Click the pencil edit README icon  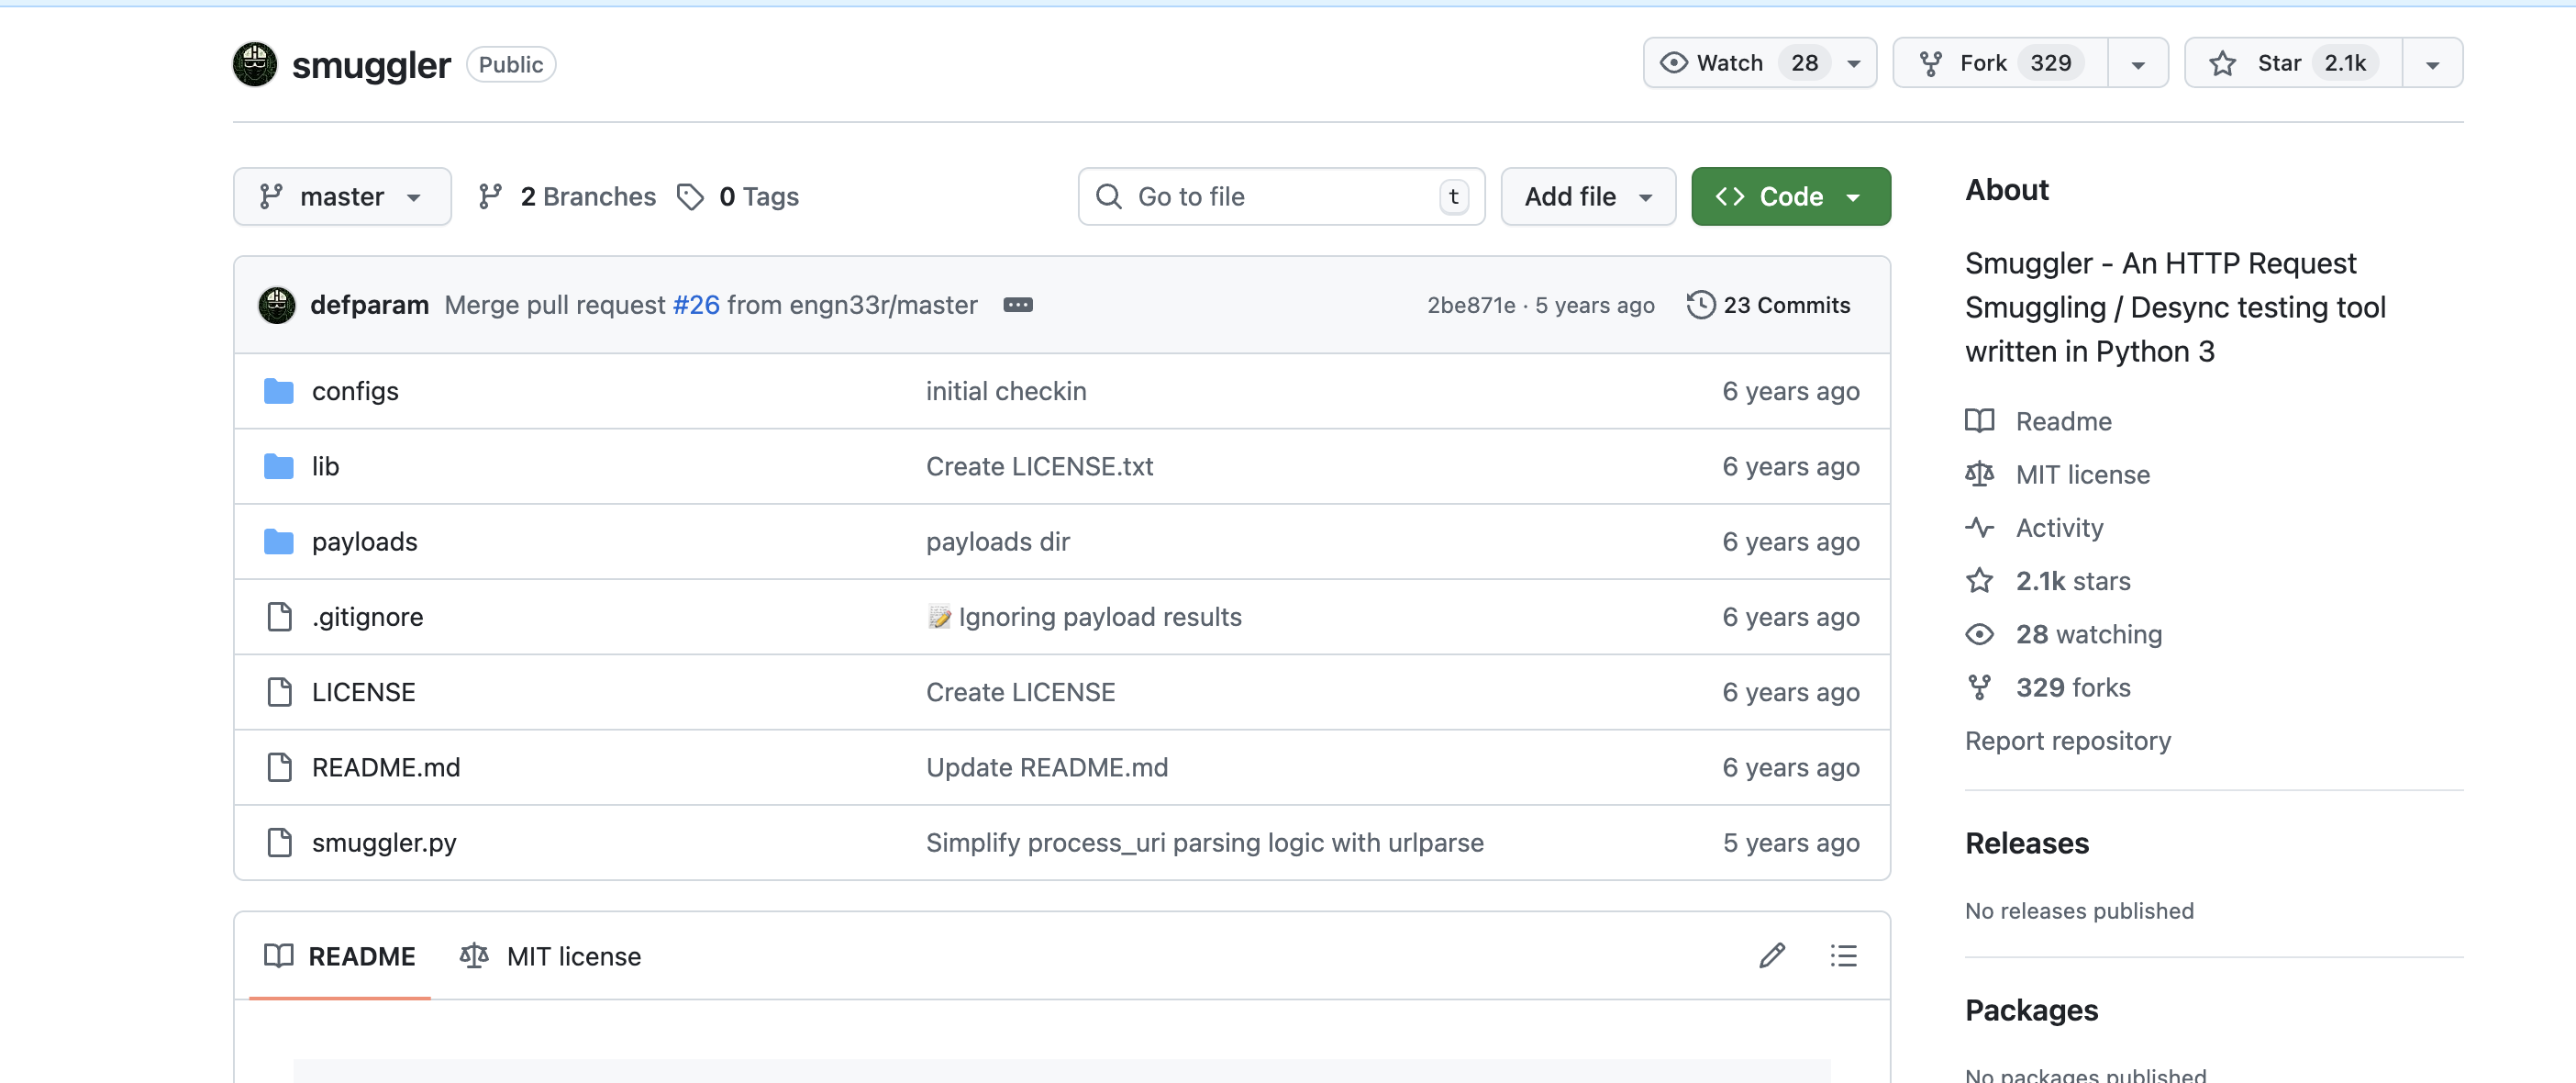point(1771,956)
